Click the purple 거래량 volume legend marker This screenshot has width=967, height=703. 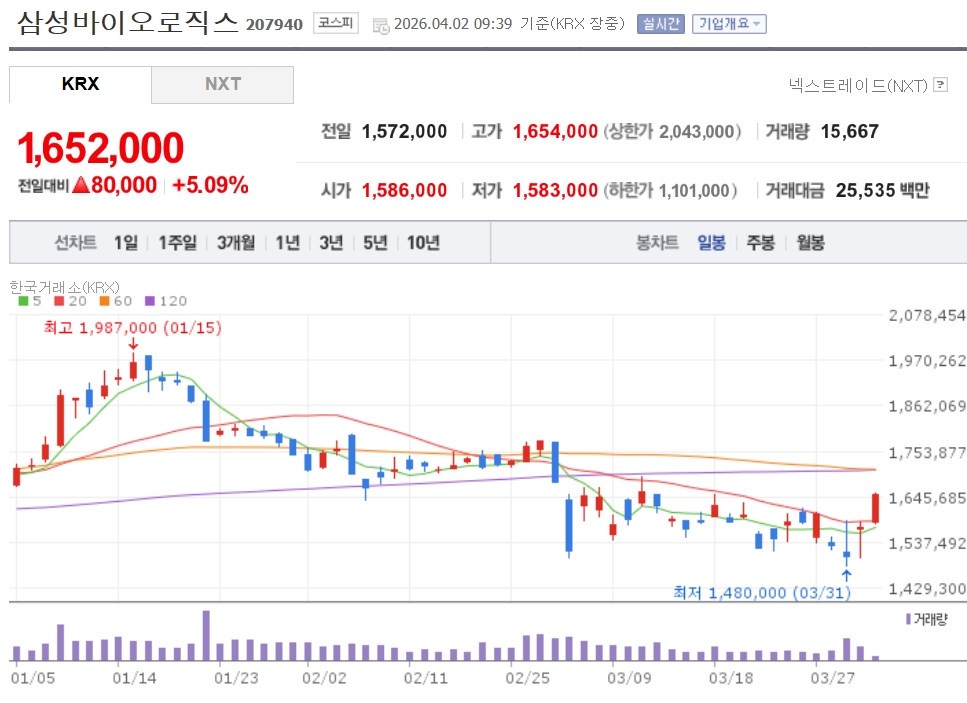(x=908, y=619)
